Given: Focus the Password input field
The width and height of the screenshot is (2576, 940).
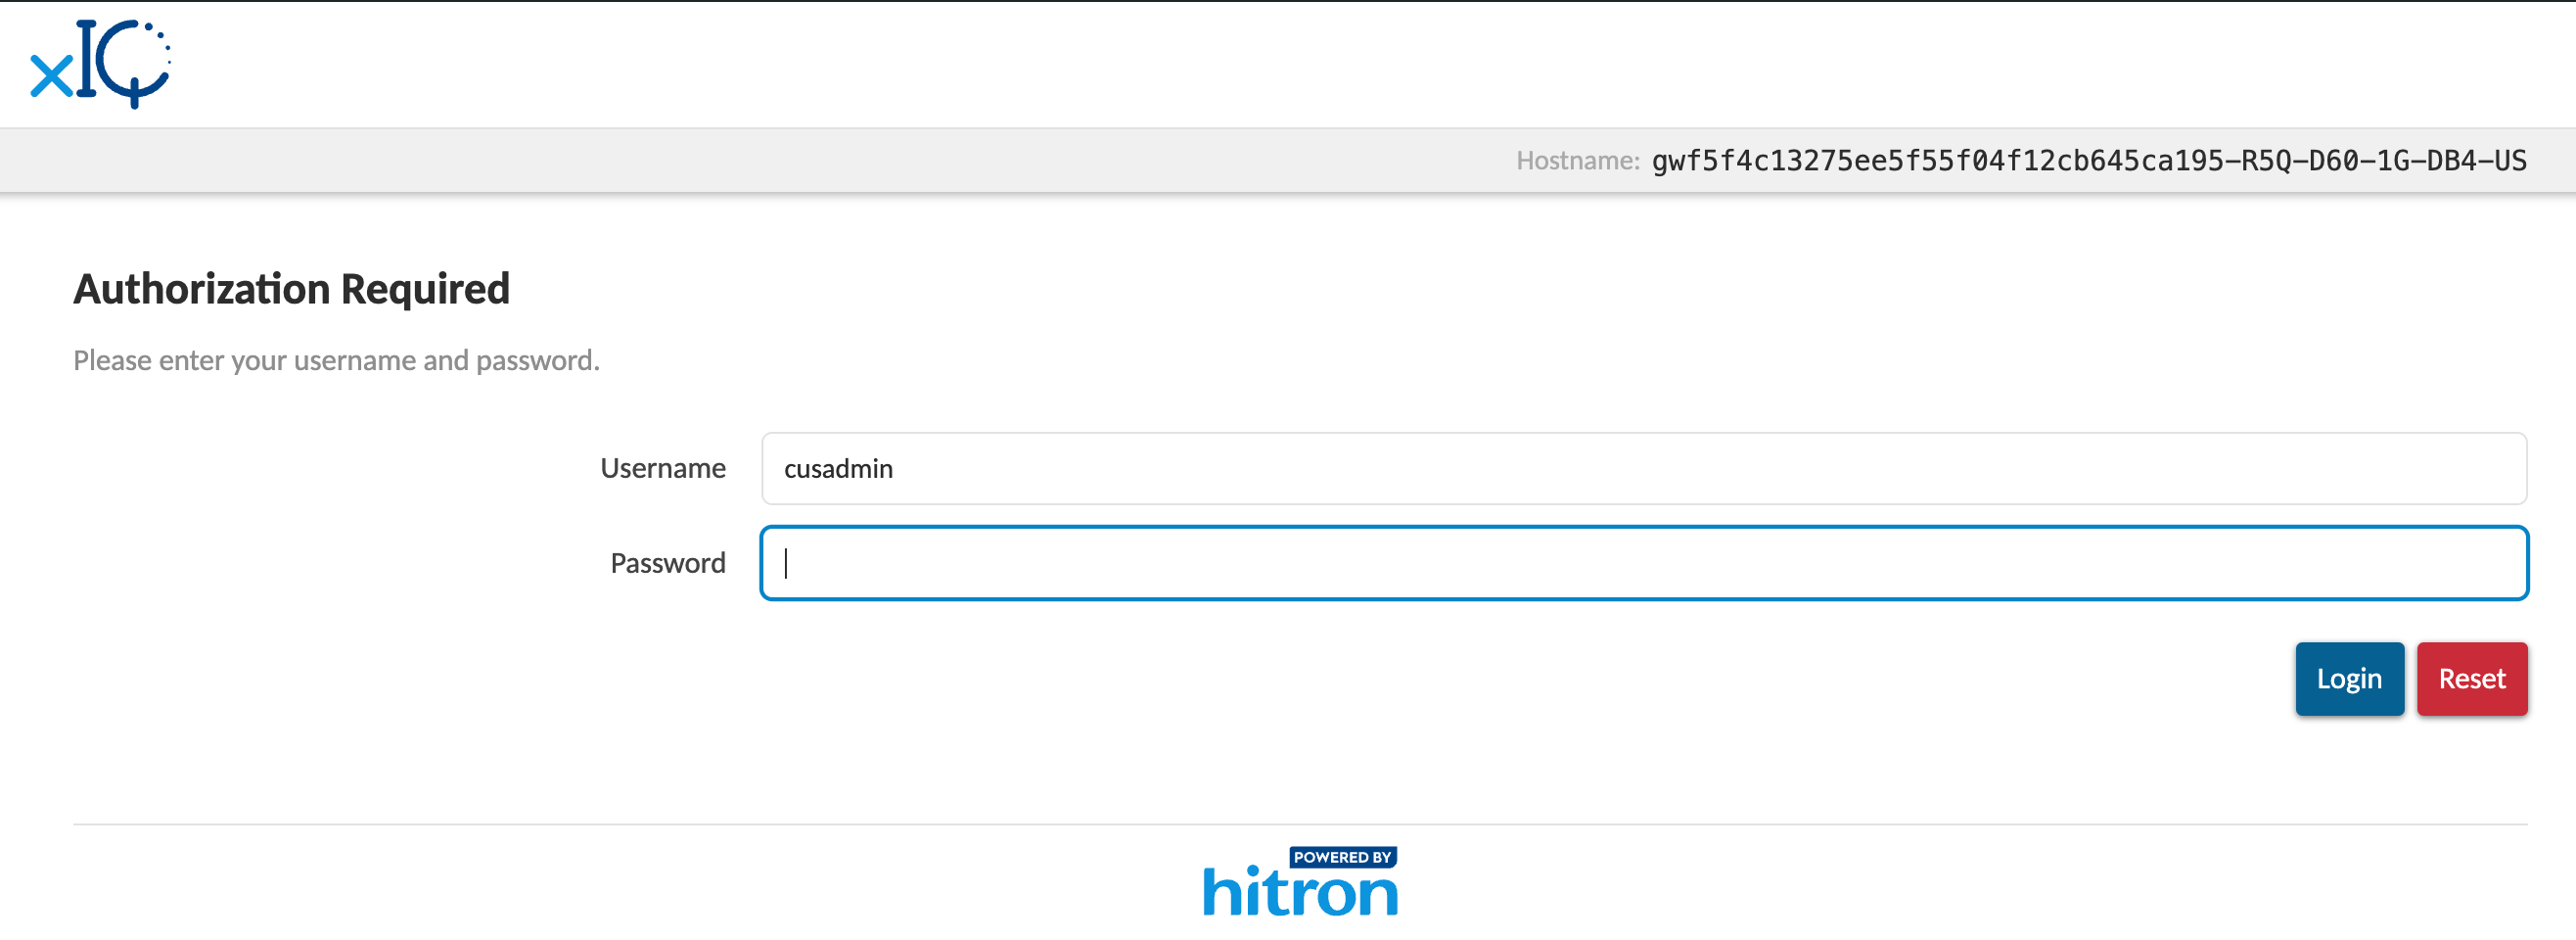Looking at the screenshot, I should 1643,563.
